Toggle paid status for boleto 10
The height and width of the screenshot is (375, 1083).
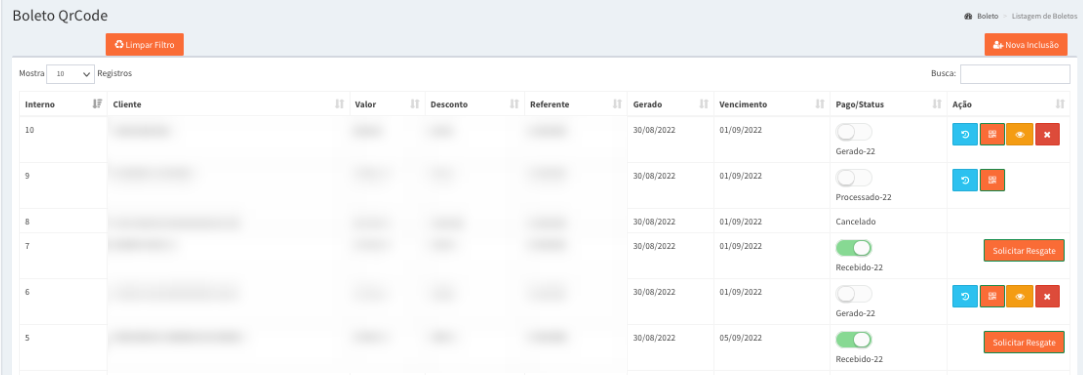click(854, 133)
